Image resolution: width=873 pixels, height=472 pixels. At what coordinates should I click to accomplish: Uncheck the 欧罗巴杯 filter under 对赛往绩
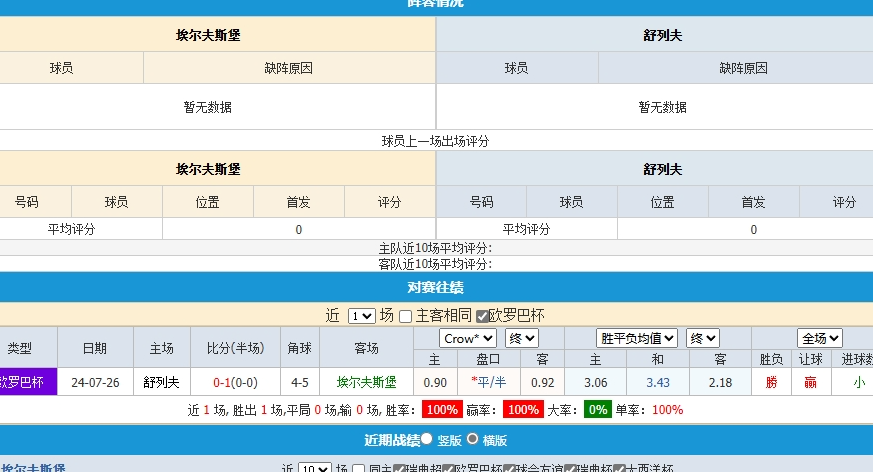pyautogui.click(x=482, y=317)
